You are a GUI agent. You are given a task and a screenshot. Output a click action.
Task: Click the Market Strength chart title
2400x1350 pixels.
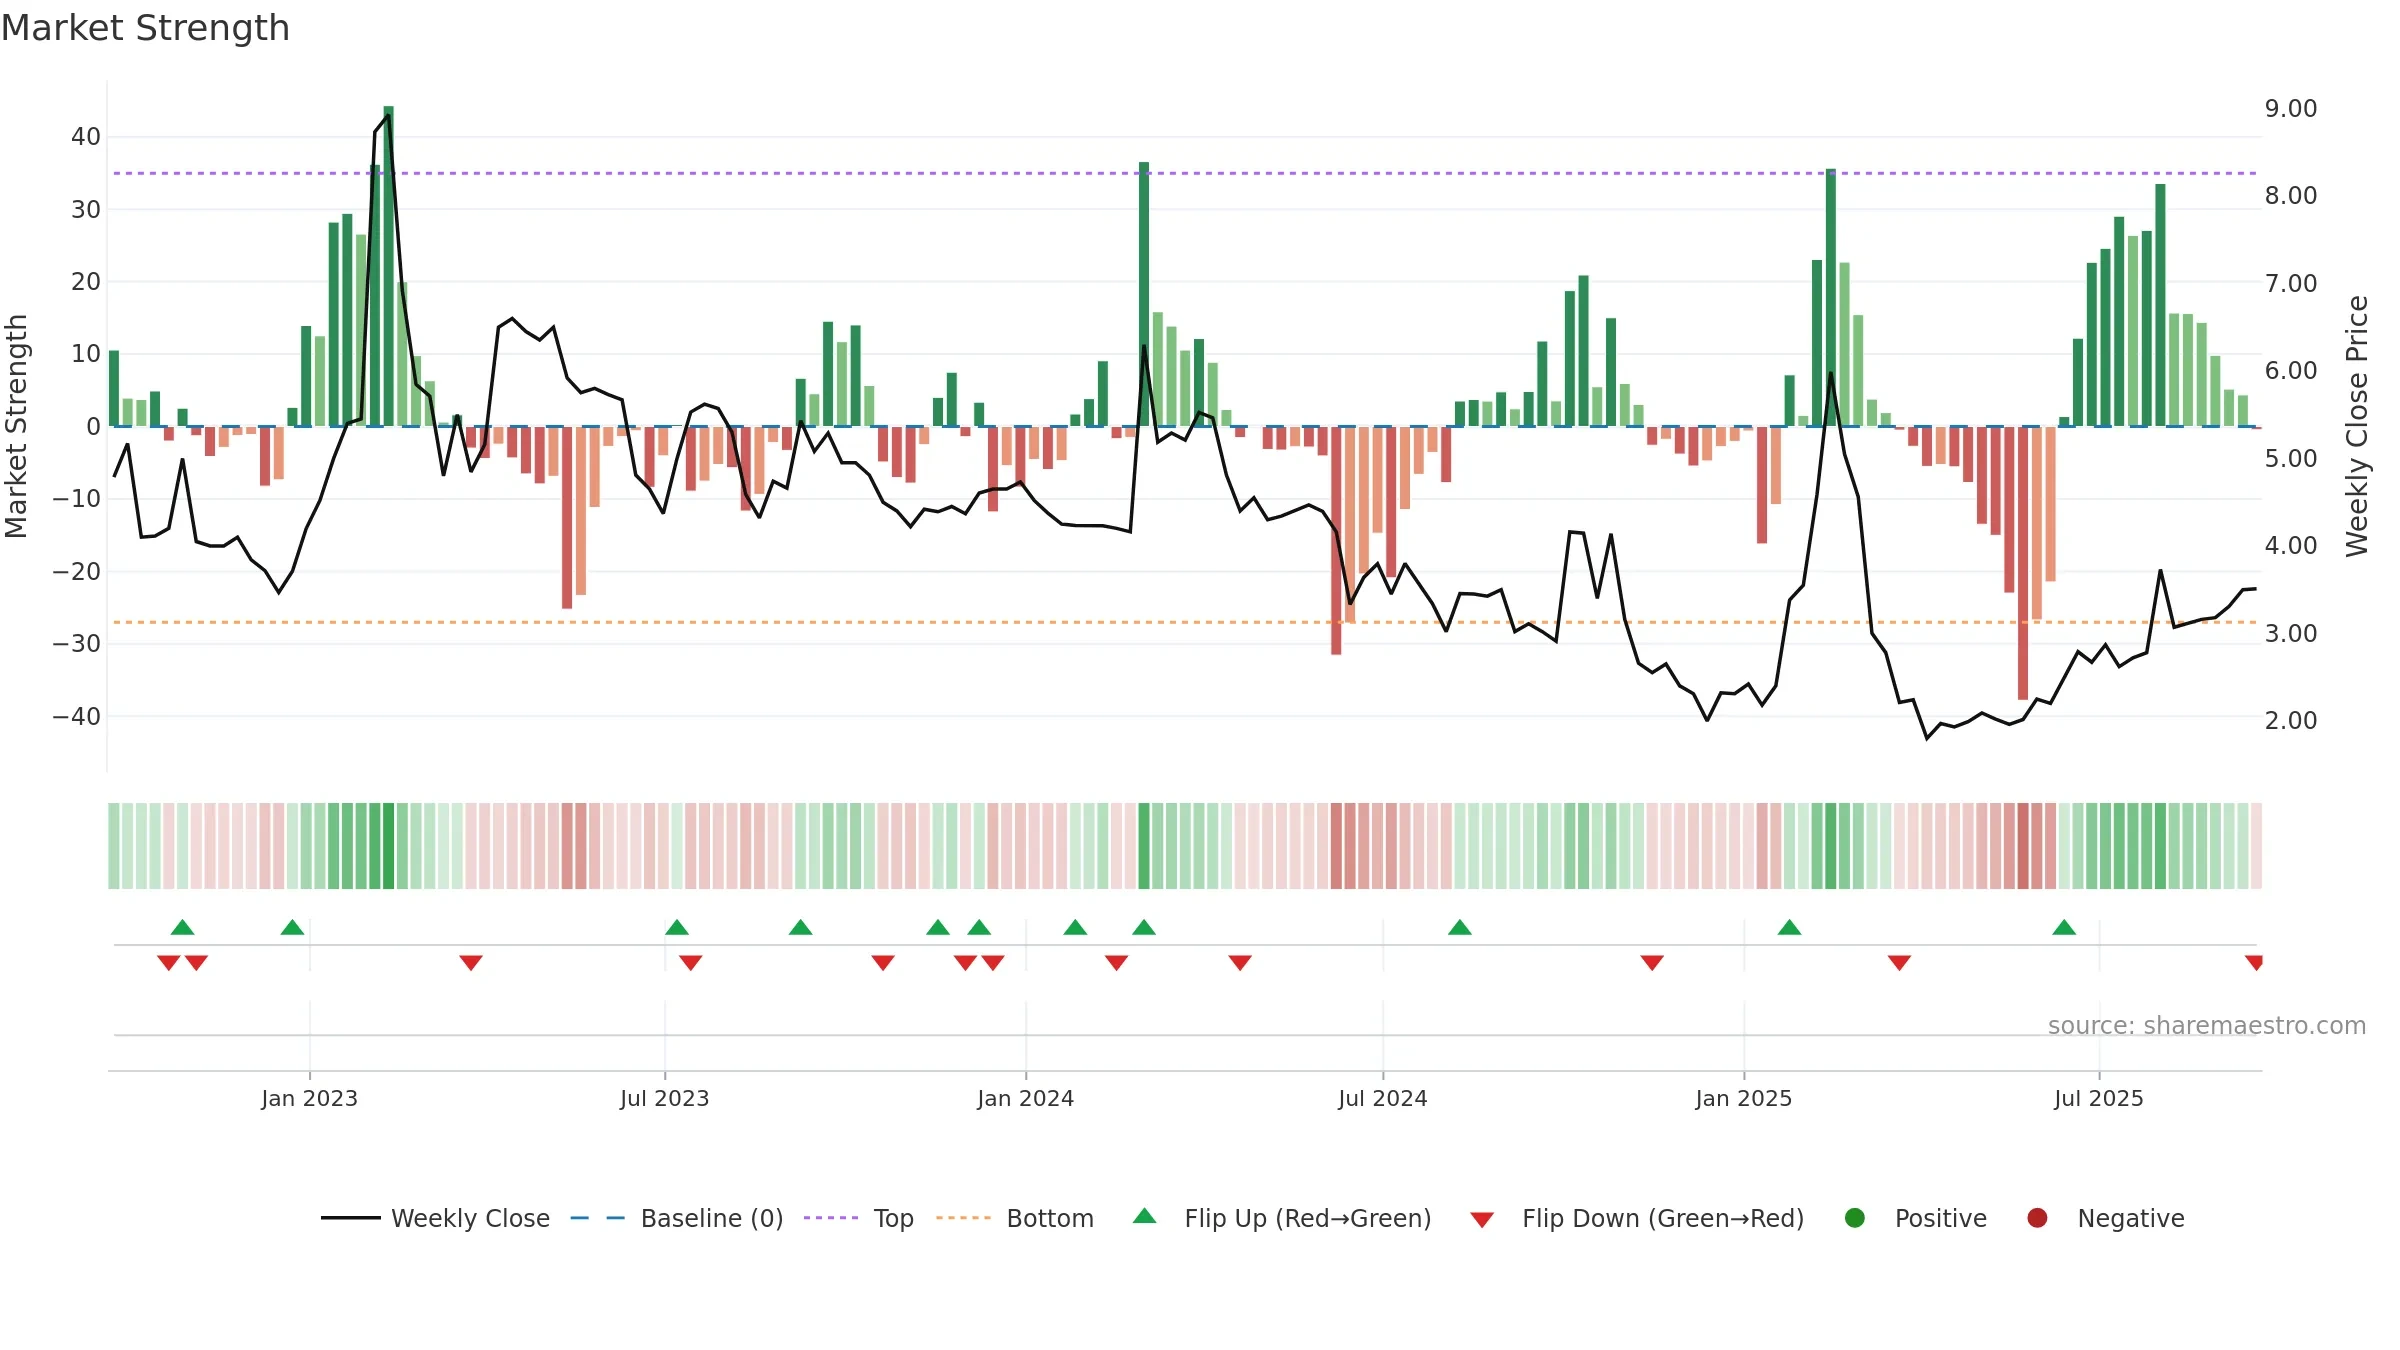tap(145, 28)
